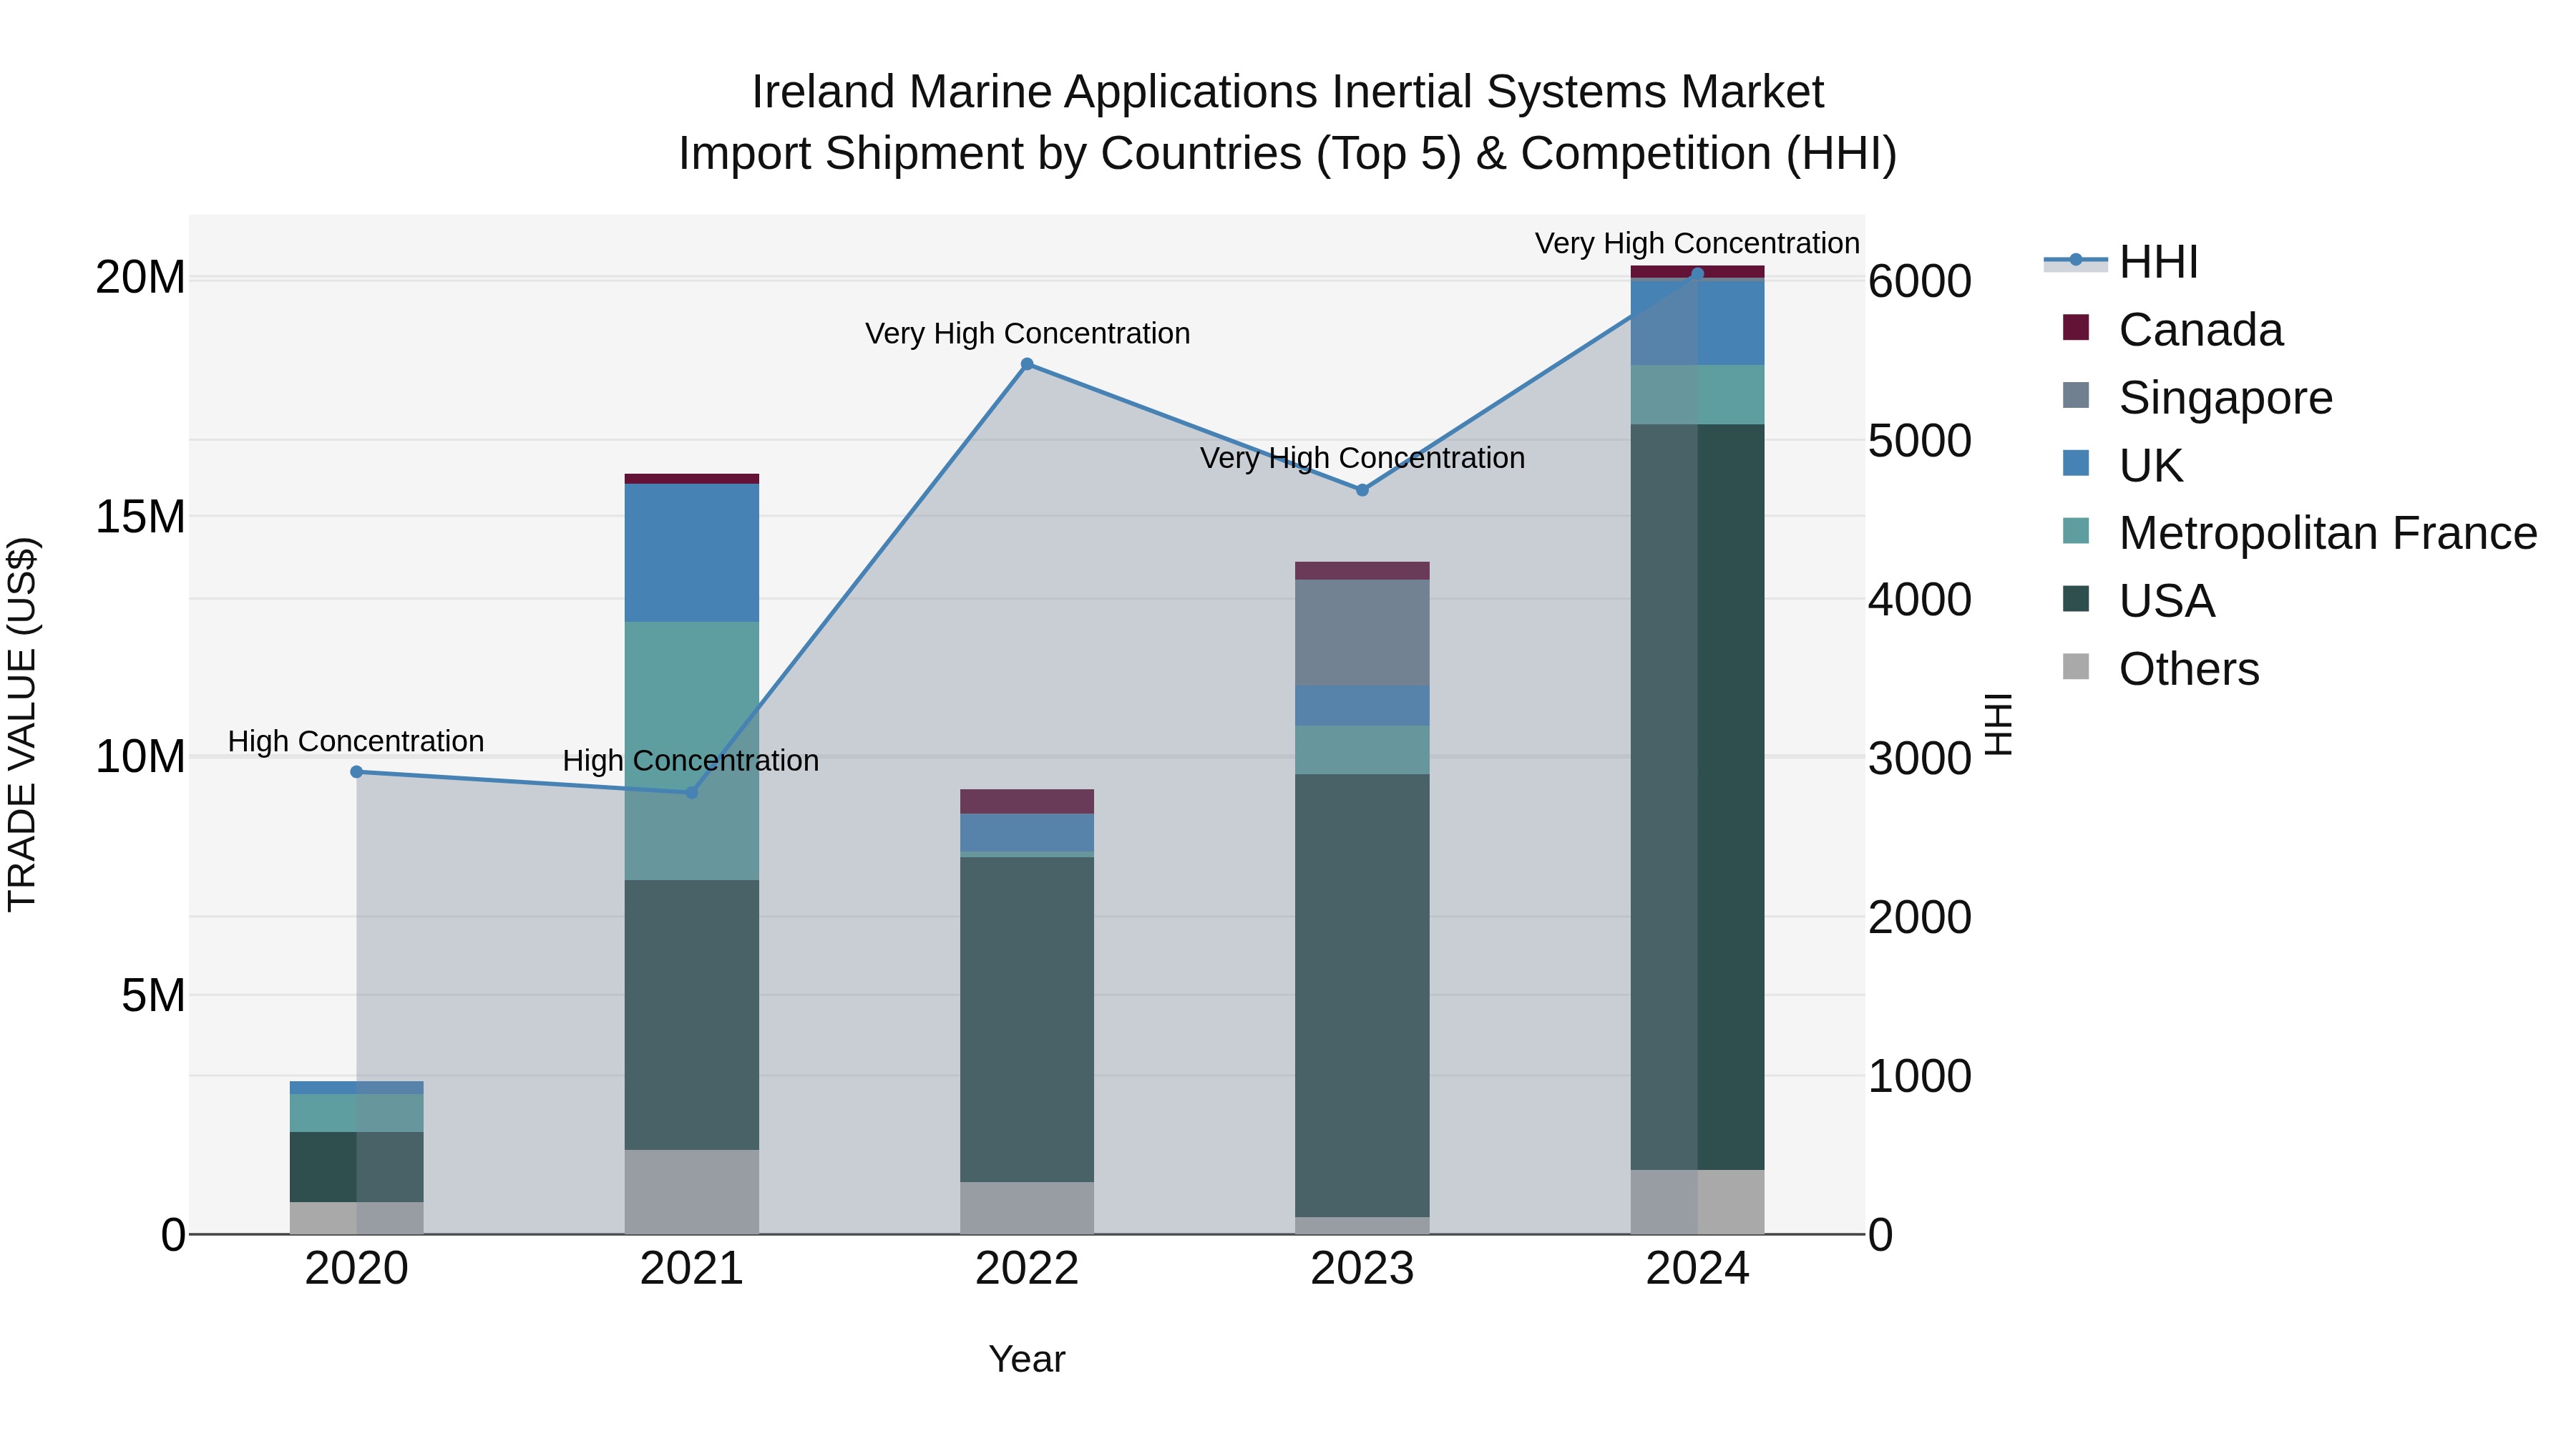Viewport: 2576px width, 1449px height.
Task: Click the USA segment of 2024 bar
Action: [x=1697, y=798]
